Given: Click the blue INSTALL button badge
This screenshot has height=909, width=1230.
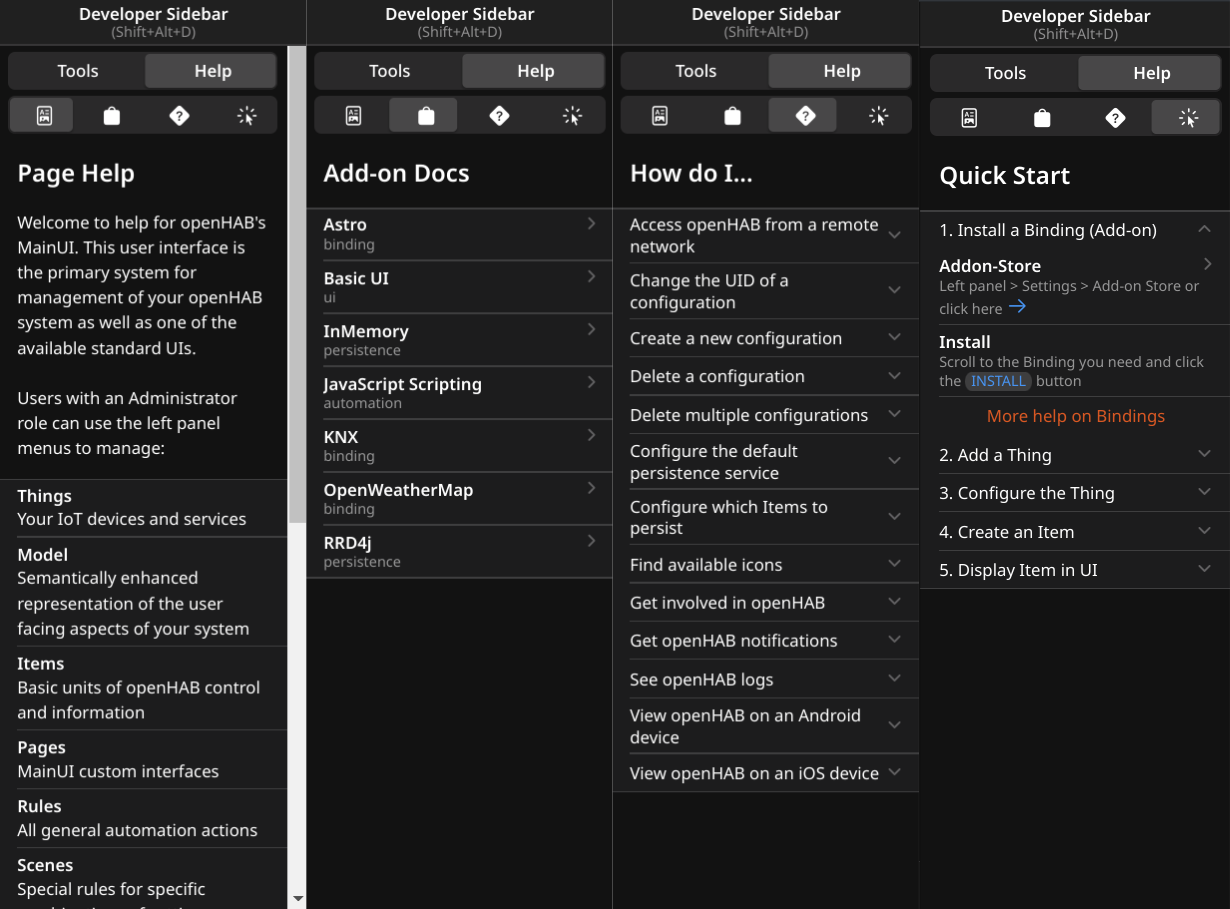Looking at the screenshot, I should 998,381.
